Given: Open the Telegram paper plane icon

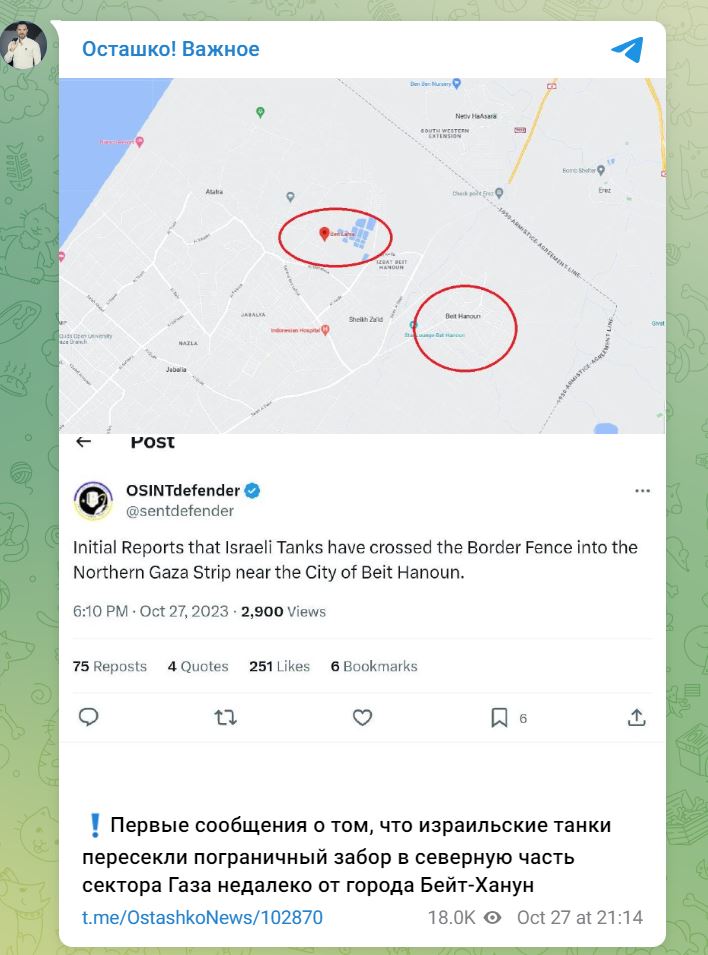Looking at the screenshot, I should (x=627, y=49).
